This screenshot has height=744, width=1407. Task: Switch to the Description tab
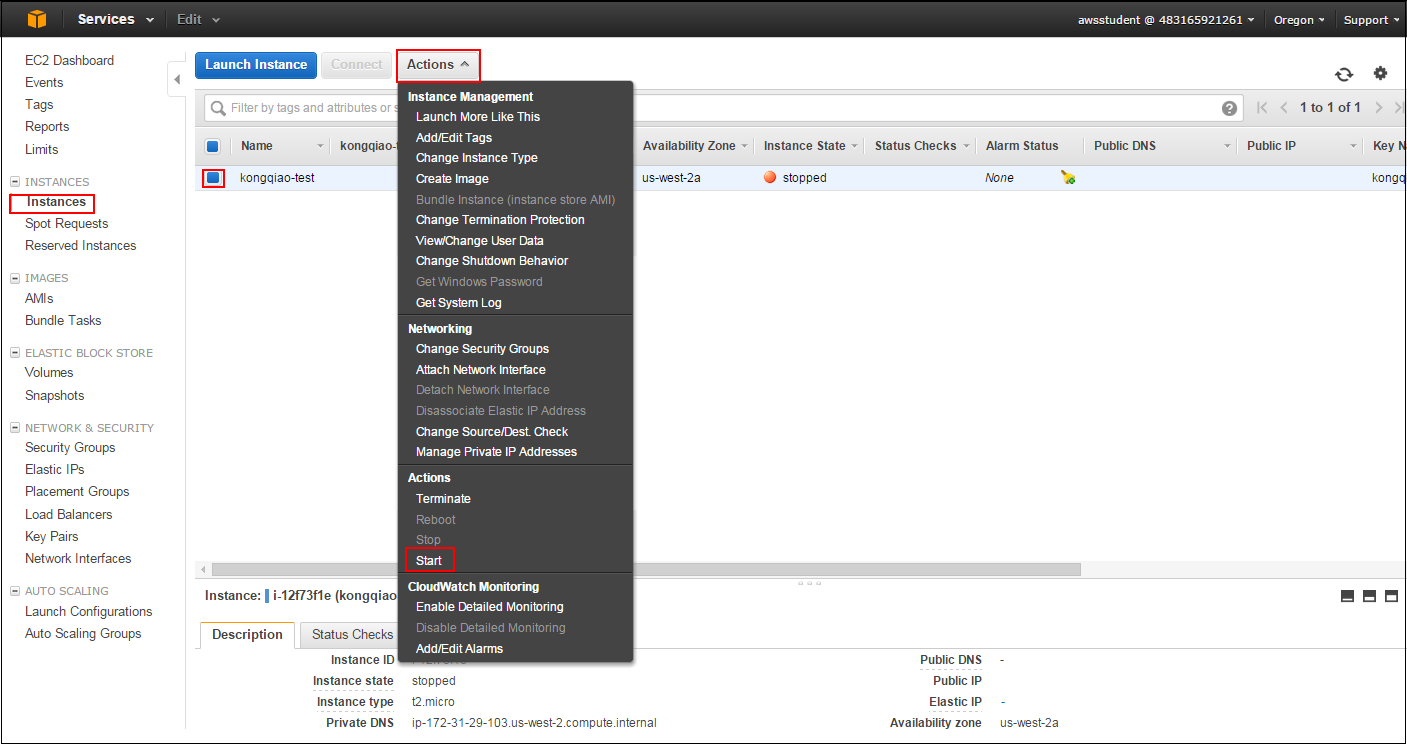tap(248, 635)
